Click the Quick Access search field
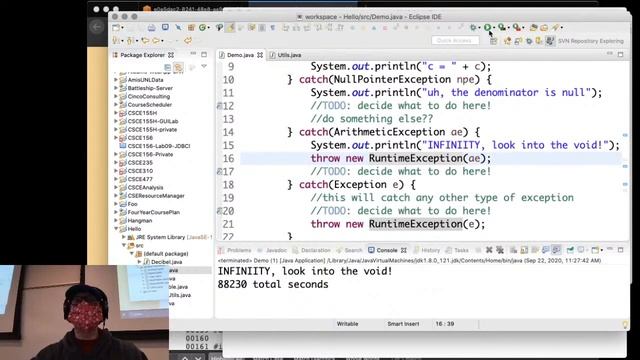The width and height of the screenshot is (640, 360). [x=455, y=40]
